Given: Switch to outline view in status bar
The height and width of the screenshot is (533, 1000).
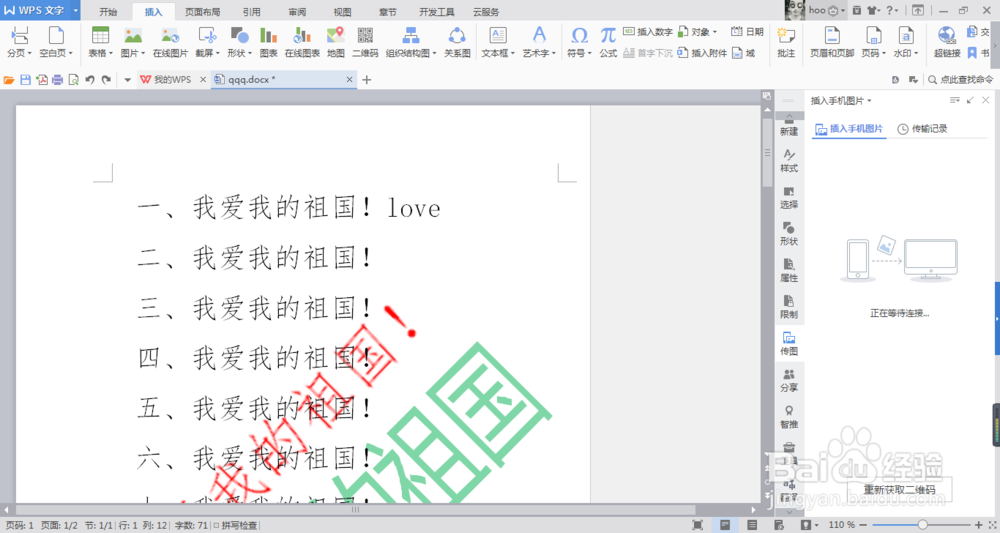Looking at the screenshot, I should click(x=752, y=525).
